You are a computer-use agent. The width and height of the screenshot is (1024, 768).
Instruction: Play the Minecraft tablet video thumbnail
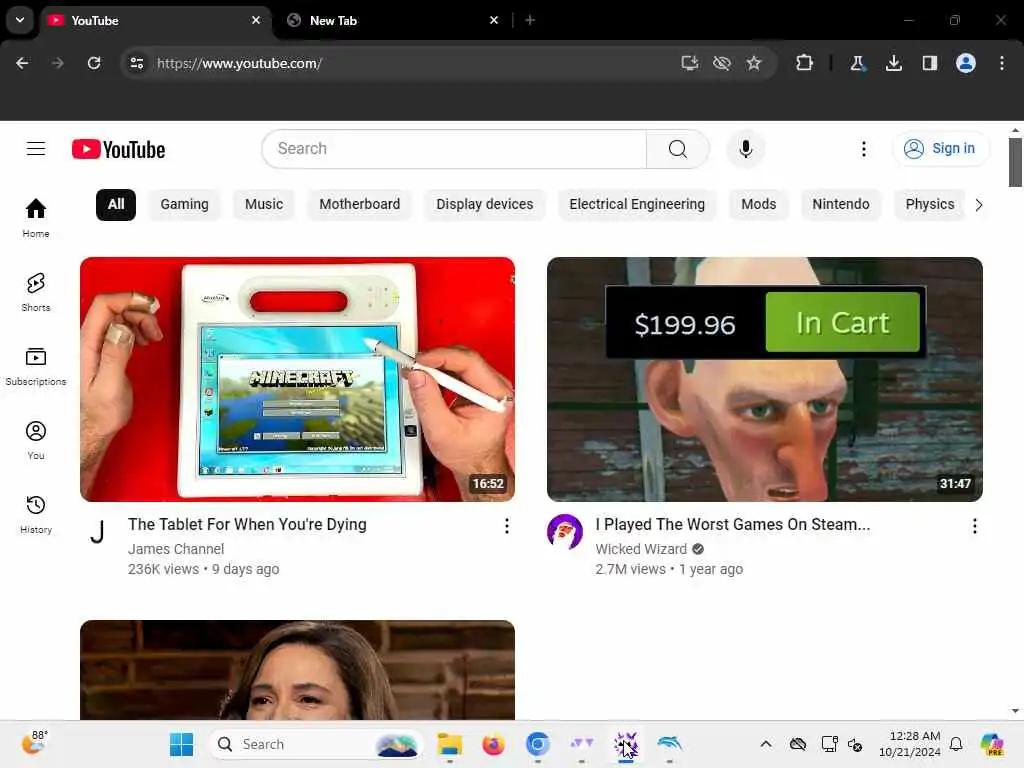[297, 379]
